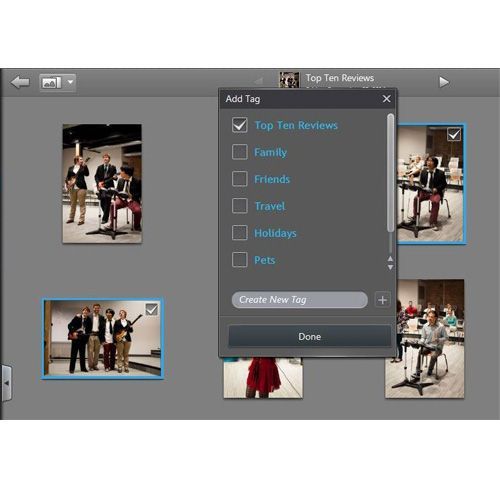This screenshot has height=500, width=500.
Task: Focus the Create New Tag field
Action: point(300,300)
